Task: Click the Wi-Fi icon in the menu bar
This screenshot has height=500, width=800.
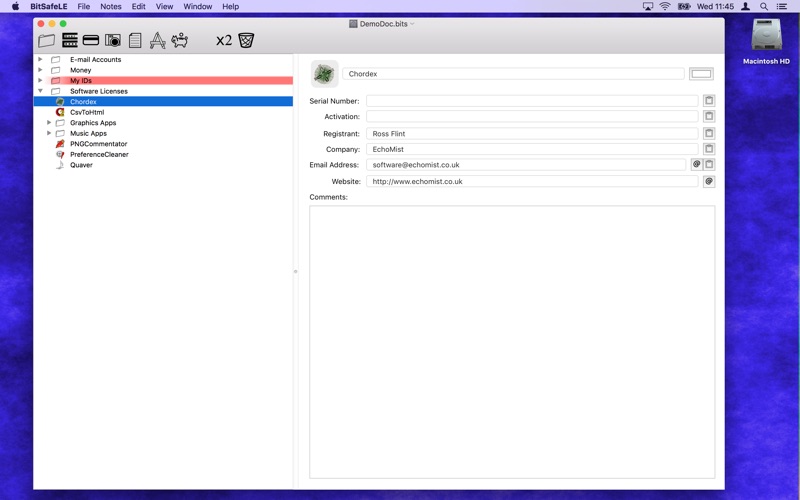Action: point(665,7)
